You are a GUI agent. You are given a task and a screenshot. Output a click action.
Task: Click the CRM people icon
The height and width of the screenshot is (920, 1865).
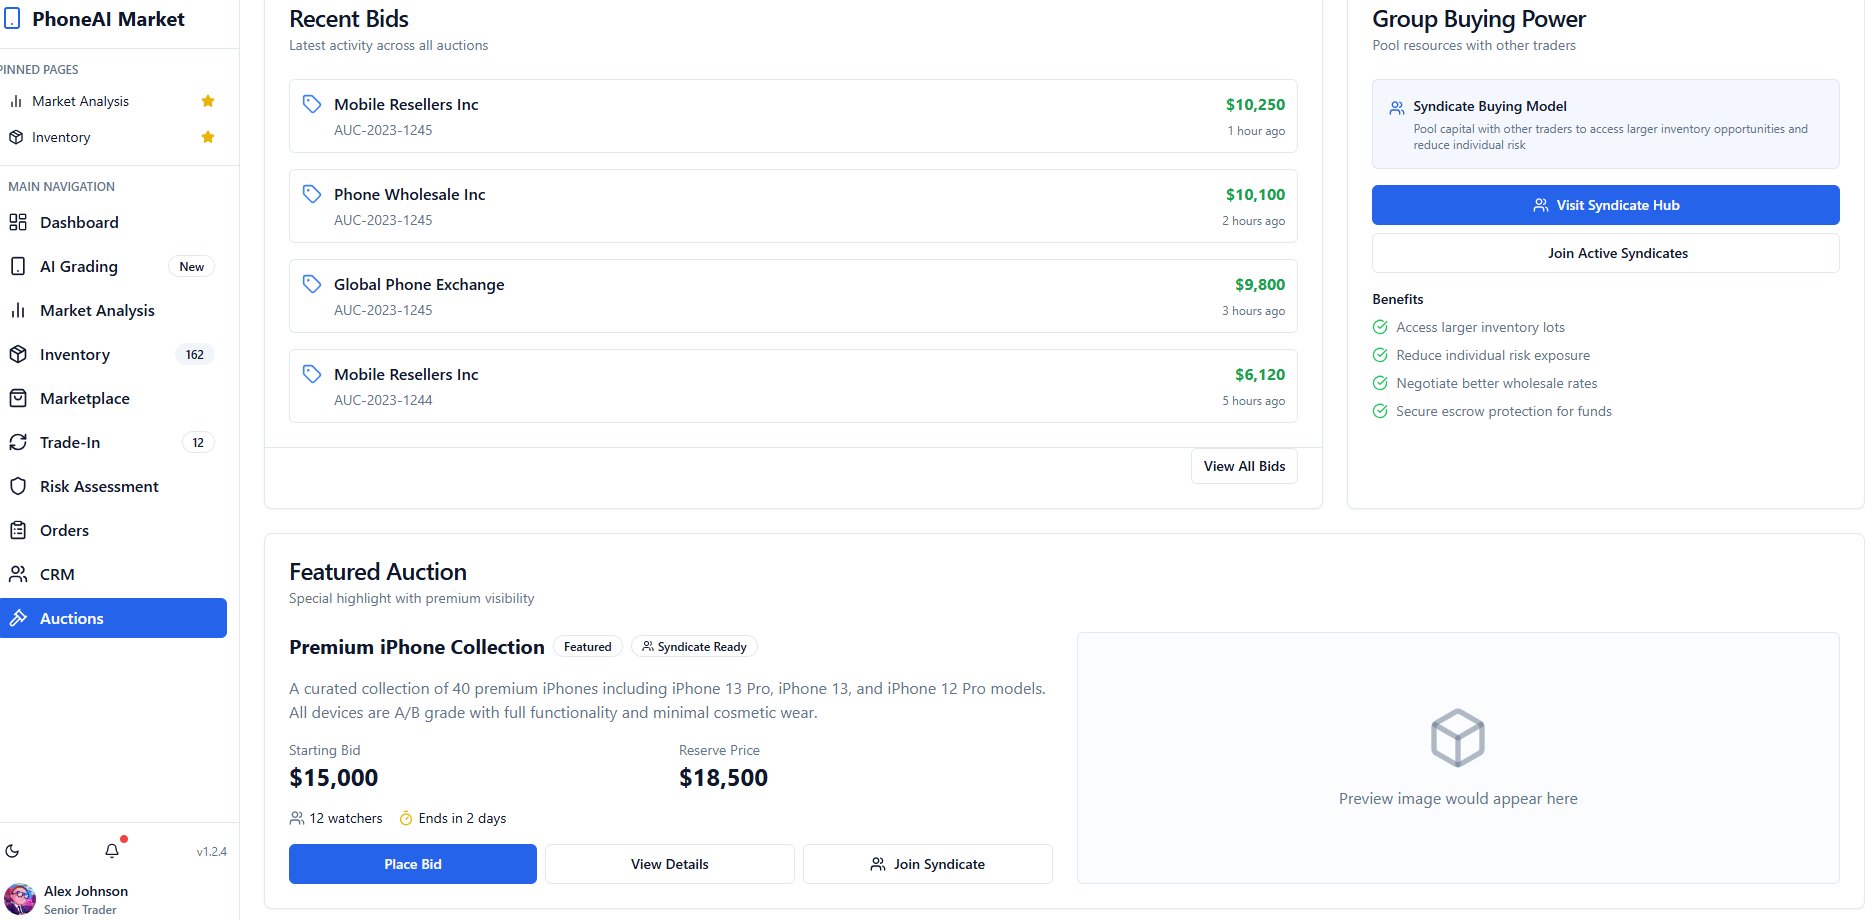pyautogui.click(x=18, y=574)
